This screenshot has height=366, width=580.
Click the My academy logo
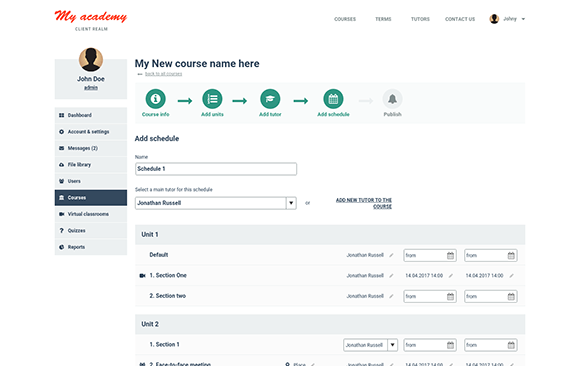pyautogui.click(x=91, y=17)
